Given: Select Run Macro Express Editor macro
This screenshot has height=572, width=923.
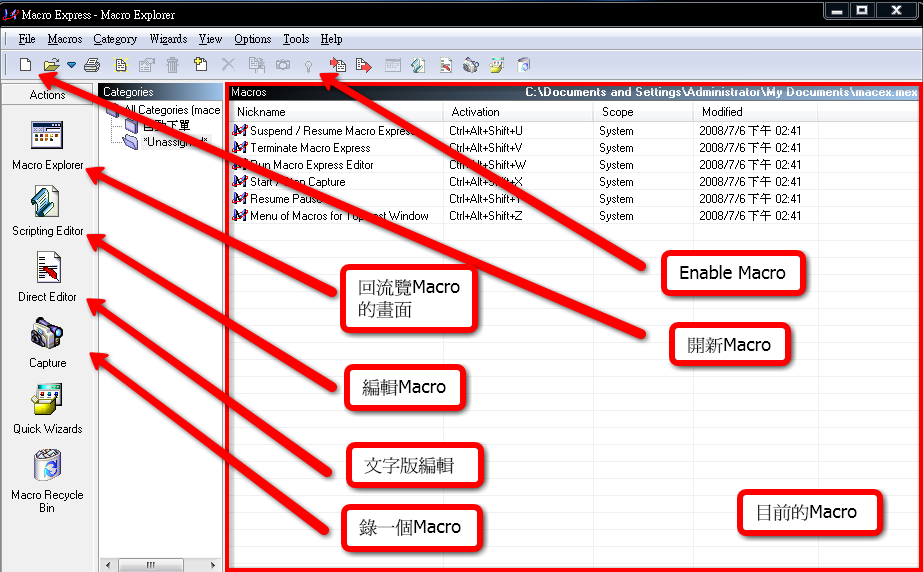Looking at the screenshot, I should [x=311, y=165].
